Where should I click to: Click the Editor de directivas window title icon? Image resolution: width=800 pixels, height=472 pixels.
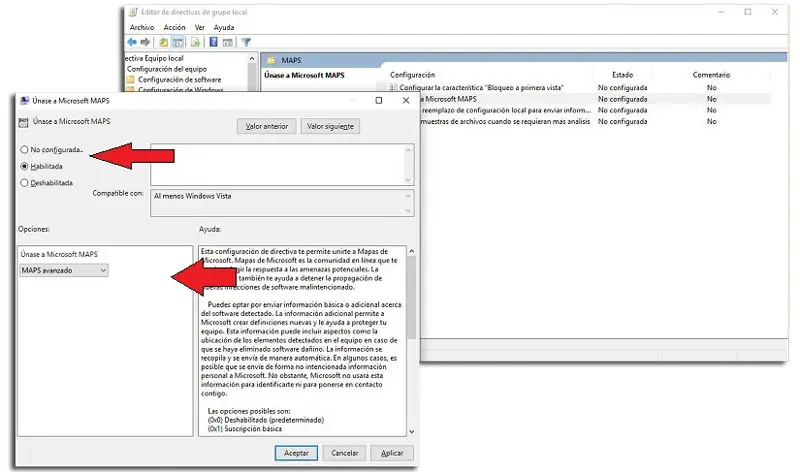tap(133, 12)
